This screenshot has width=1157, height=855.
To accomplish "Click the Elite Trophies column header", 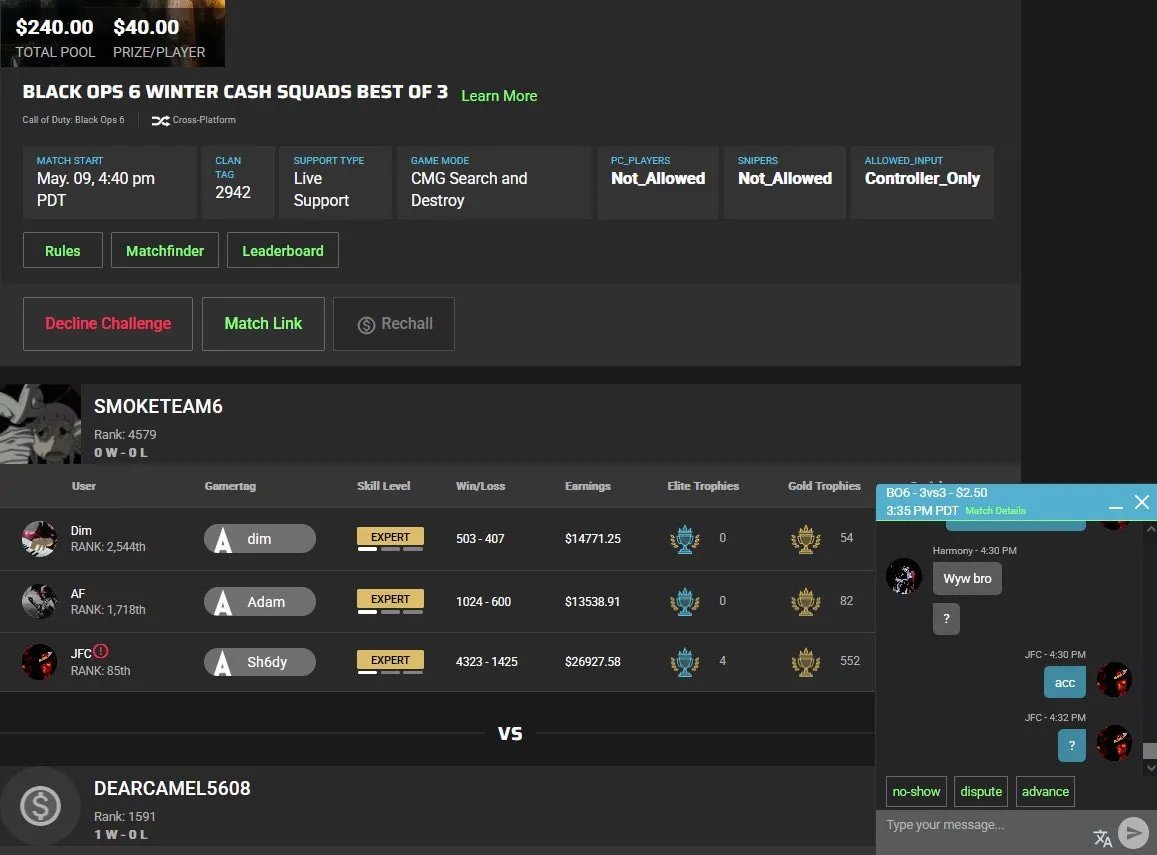I will coord(703,486).
